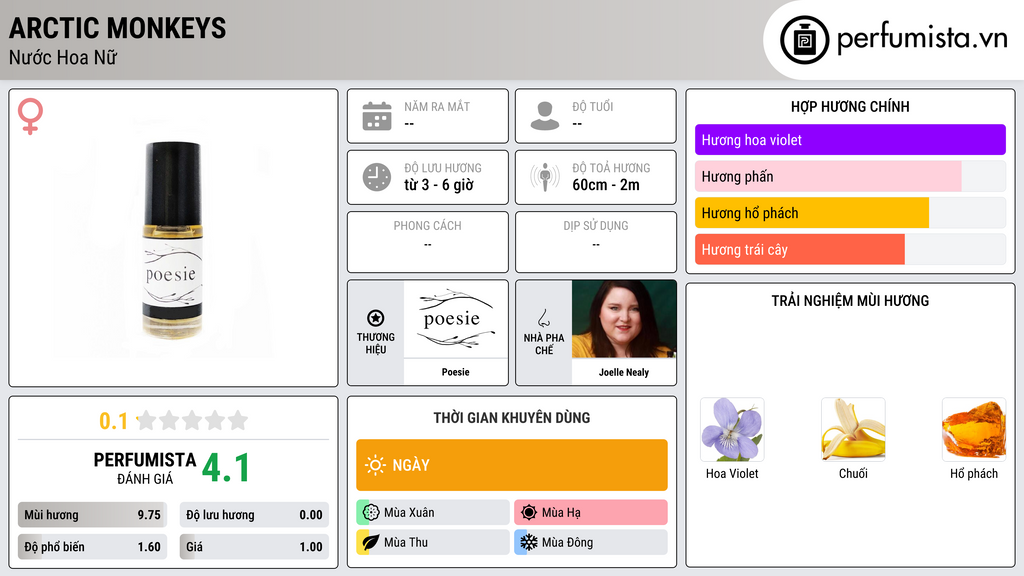Click the person silhouette icon beside Độ tuổi

click(x=545, y=116)
